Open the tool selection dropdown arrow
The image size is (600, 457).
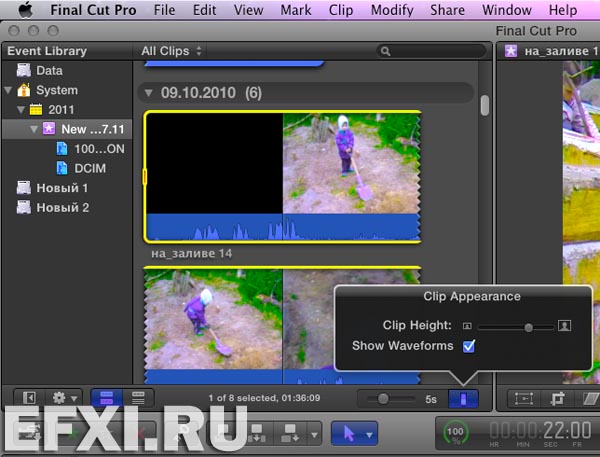point(369,435)
